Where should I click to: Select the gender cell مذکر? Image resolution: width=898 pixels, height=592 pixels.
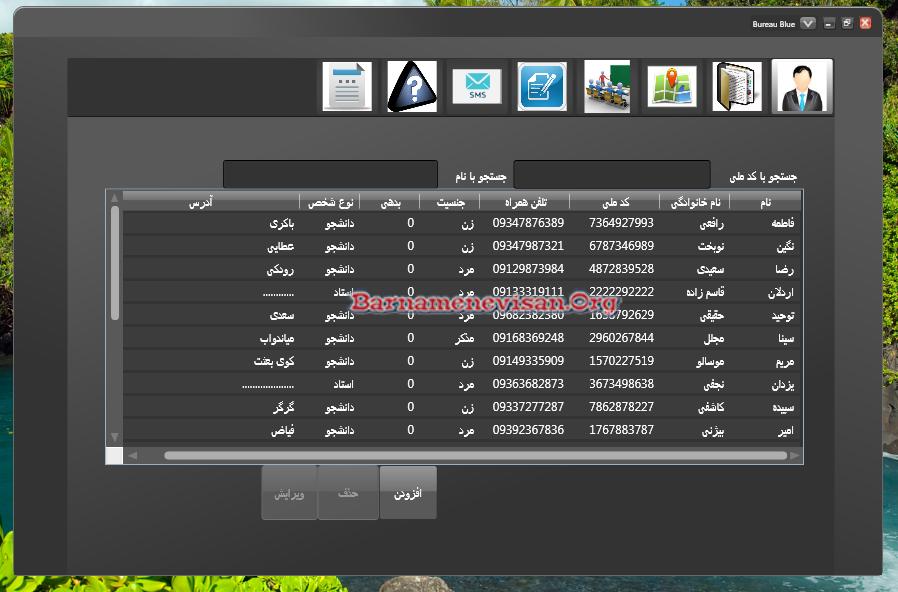(x=464, y=338)
